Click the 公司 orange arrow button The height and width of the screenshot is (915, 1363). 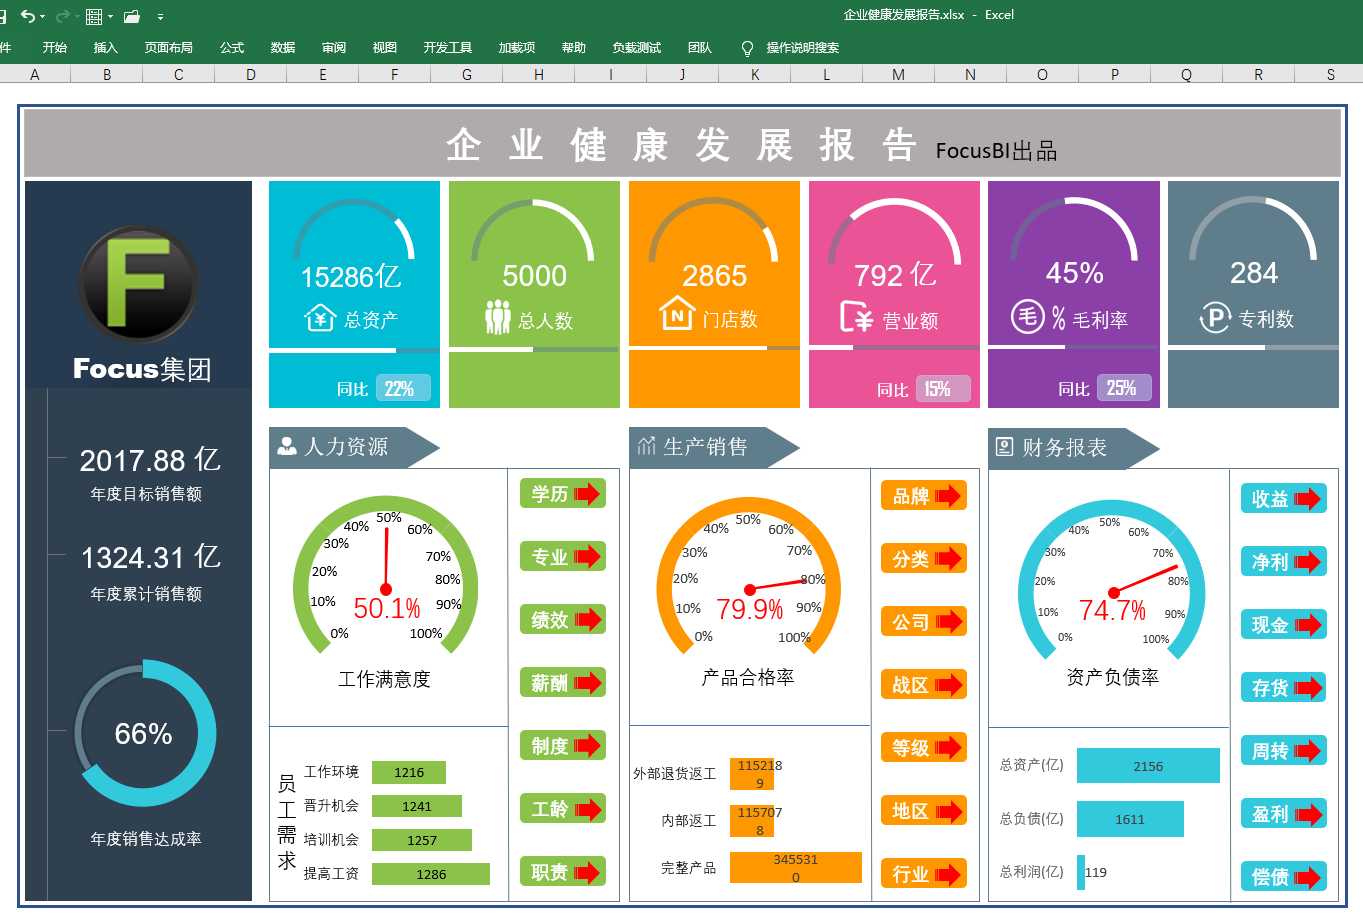click(924, 621)
